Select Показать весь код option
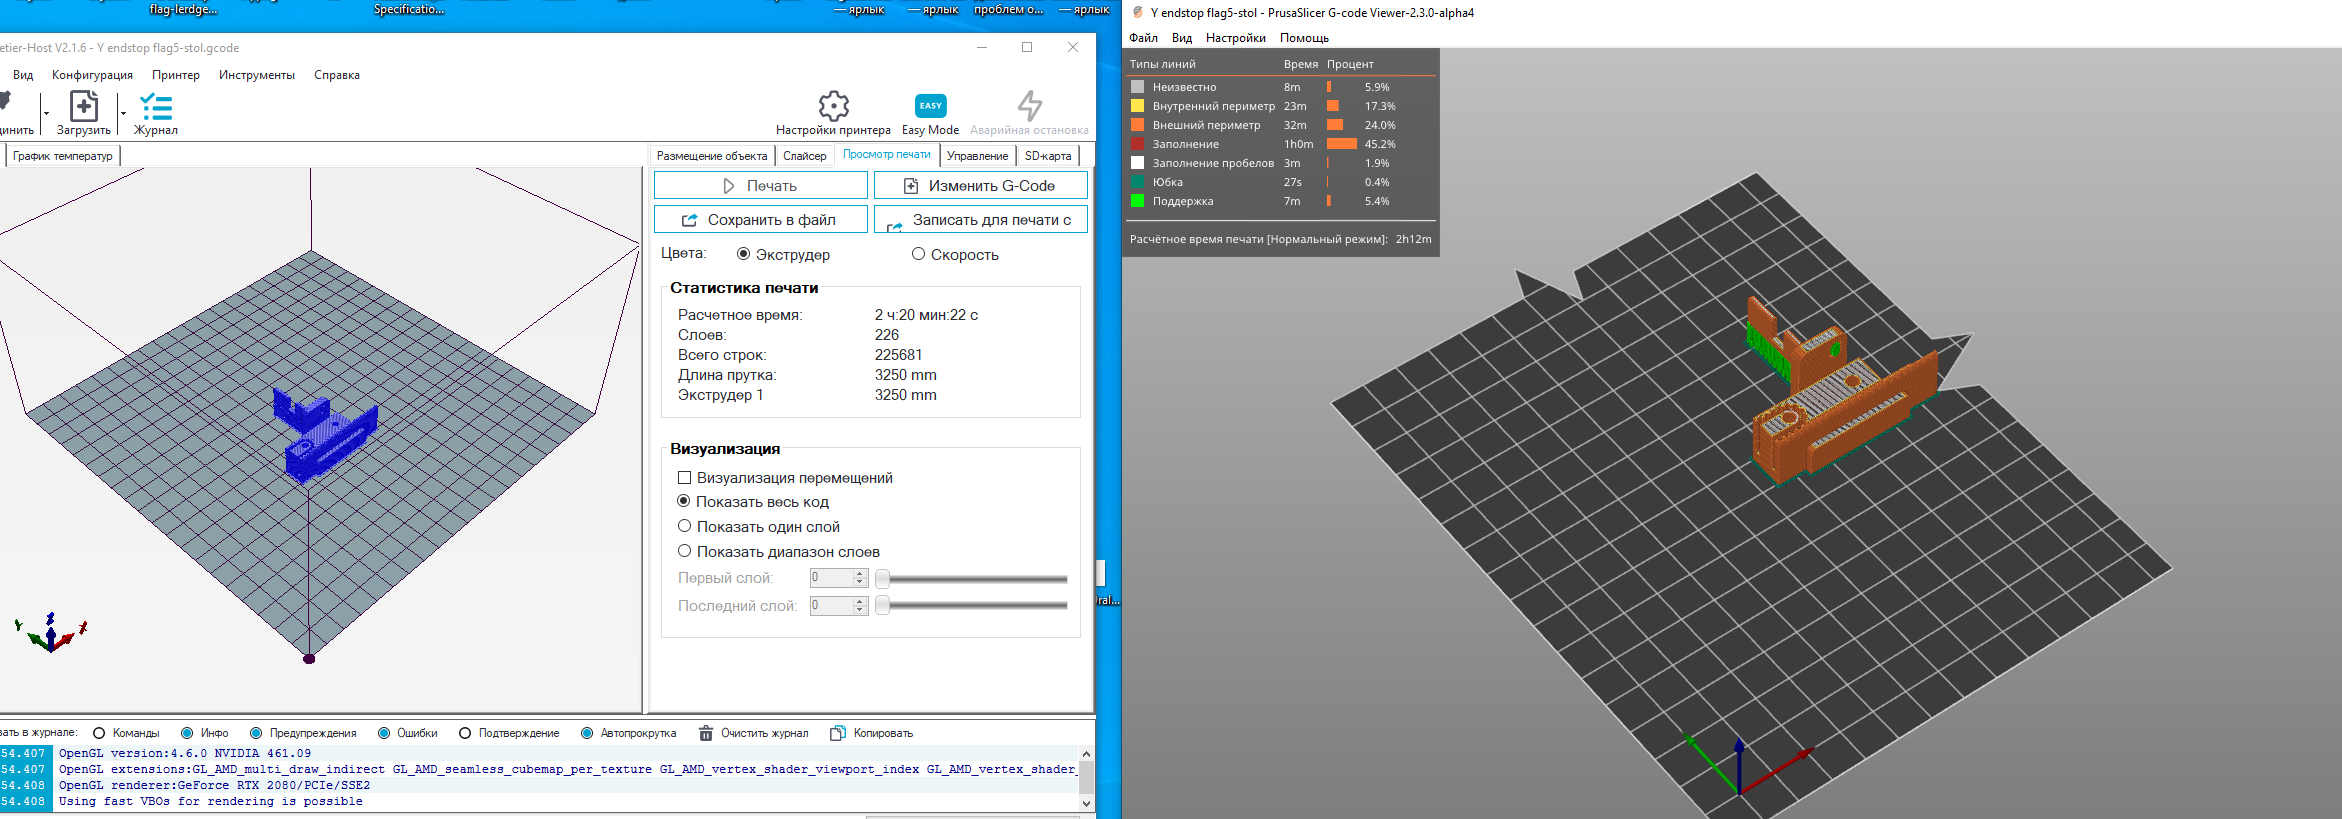The width and height of the screenshot is (2342, 819). pyautogui.click(x=684, y=501)
